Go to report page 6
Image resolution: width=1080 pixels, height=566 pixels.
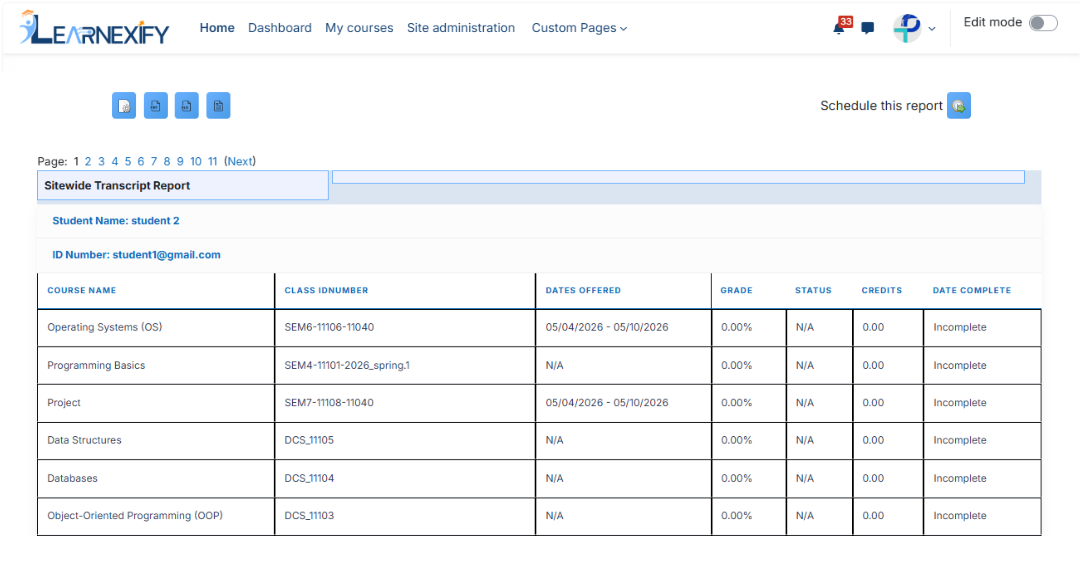[x=141, y=161]
